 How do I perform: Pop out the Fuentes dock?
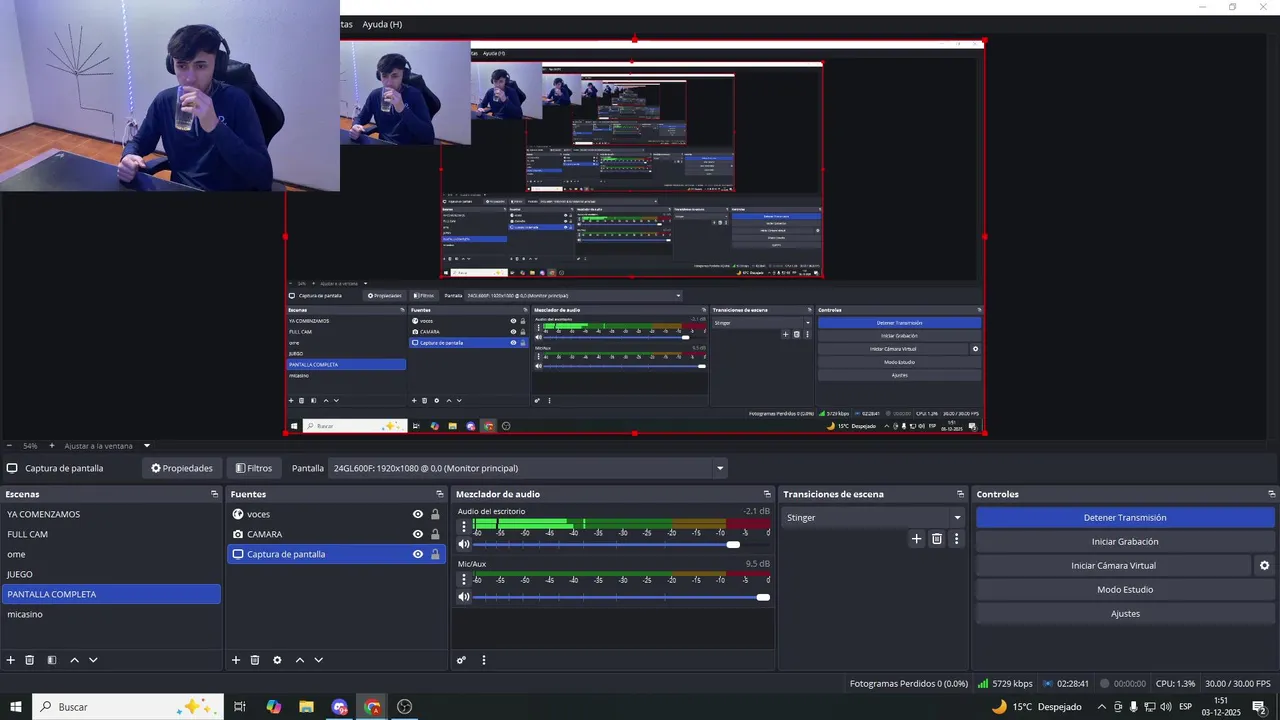439,494
